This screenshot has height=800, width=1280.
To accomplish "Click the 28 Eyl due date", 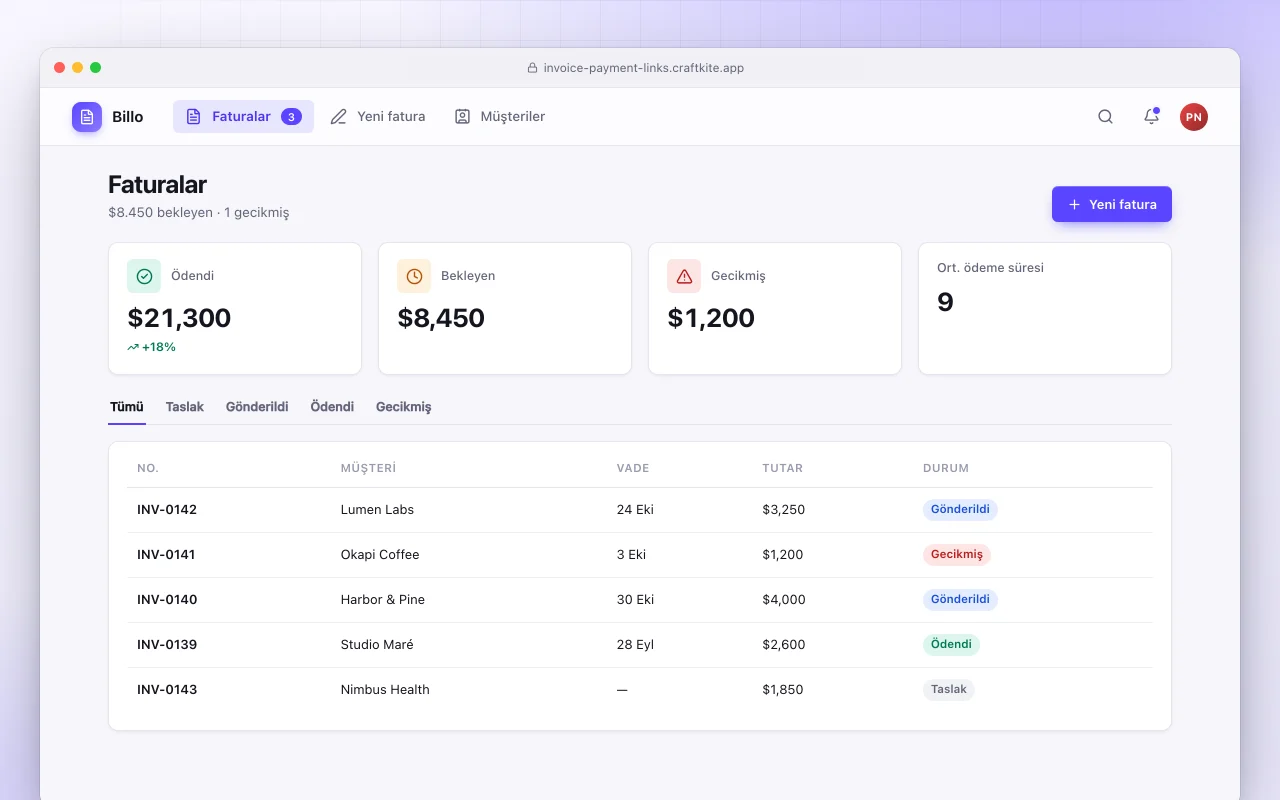I will (x=635, y=645).
